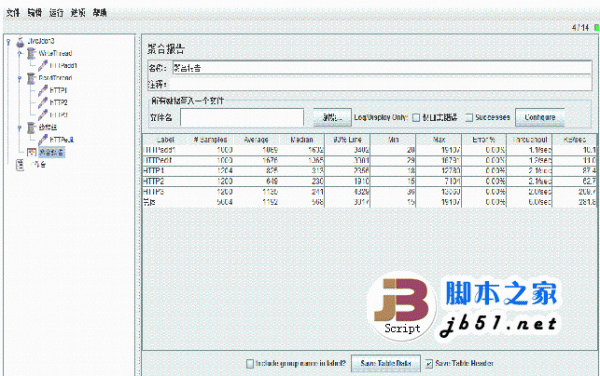600x376 pixels.
Task: Select HTTP1 label cell in table
Action: click(x=165, y=171)
